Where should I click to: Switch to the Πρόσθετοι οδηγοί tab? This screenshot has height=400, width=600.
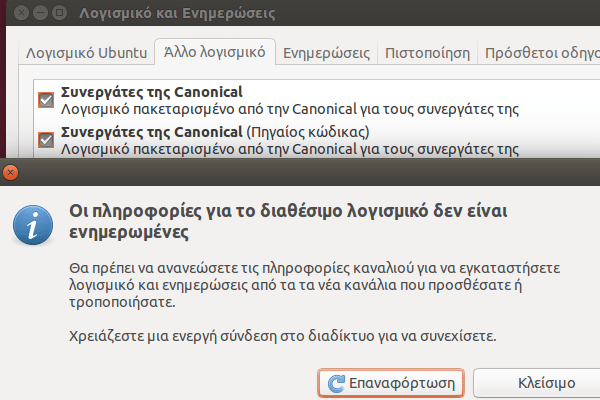[541, 53]
